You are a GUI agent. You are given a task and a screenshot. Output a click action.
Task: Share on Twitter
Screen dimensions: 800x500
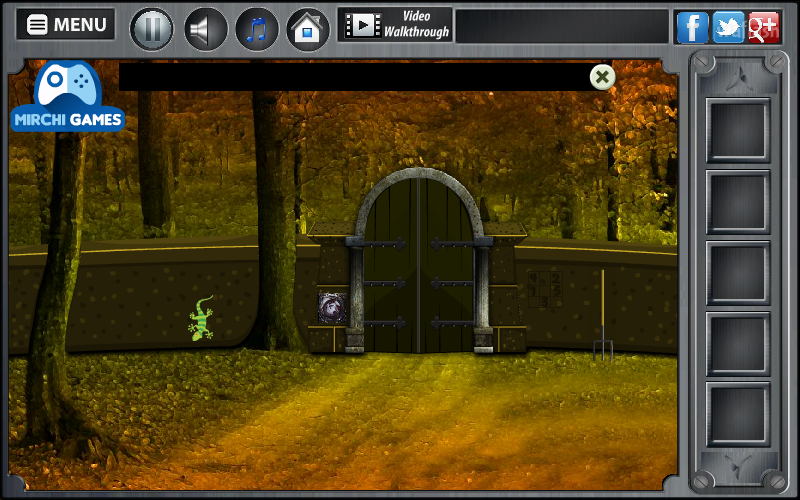728,27
